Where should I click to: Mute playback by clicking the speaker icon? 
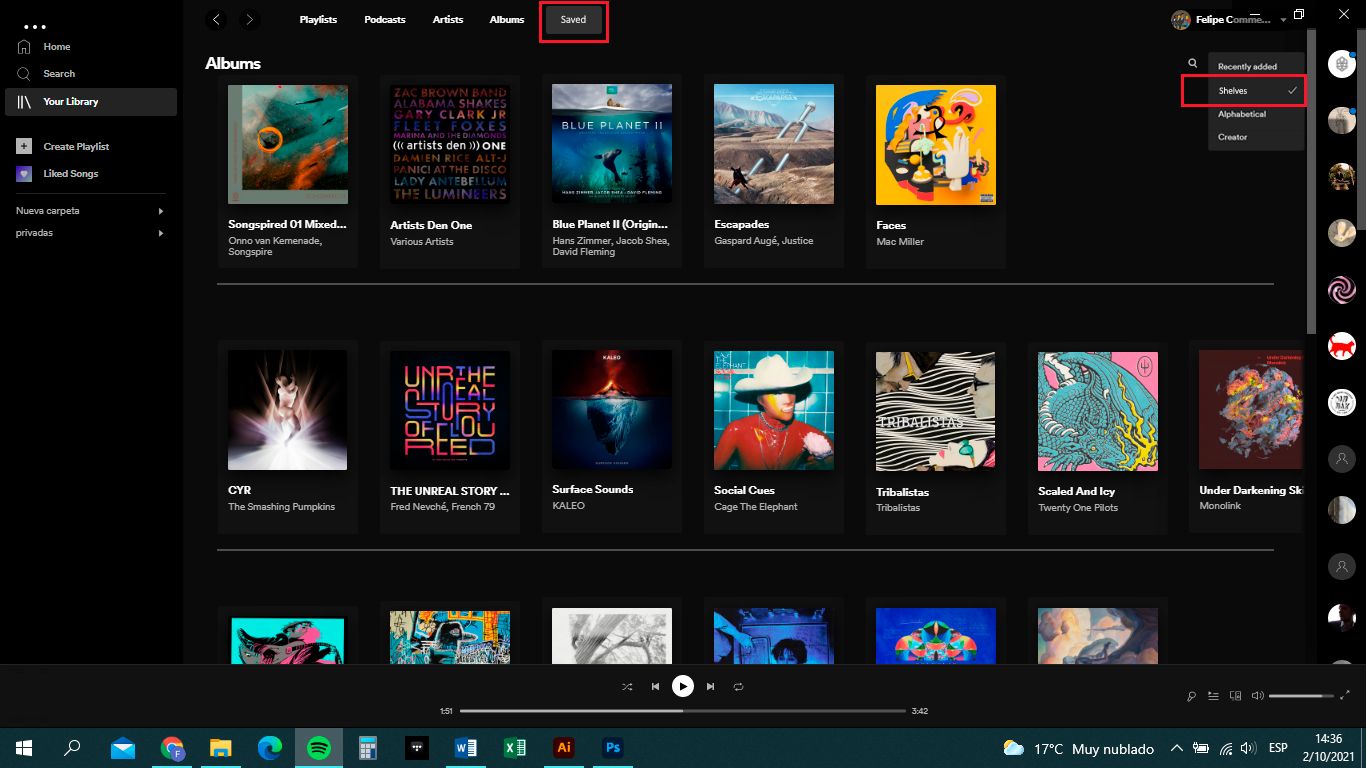click(x=1258, y=695)
